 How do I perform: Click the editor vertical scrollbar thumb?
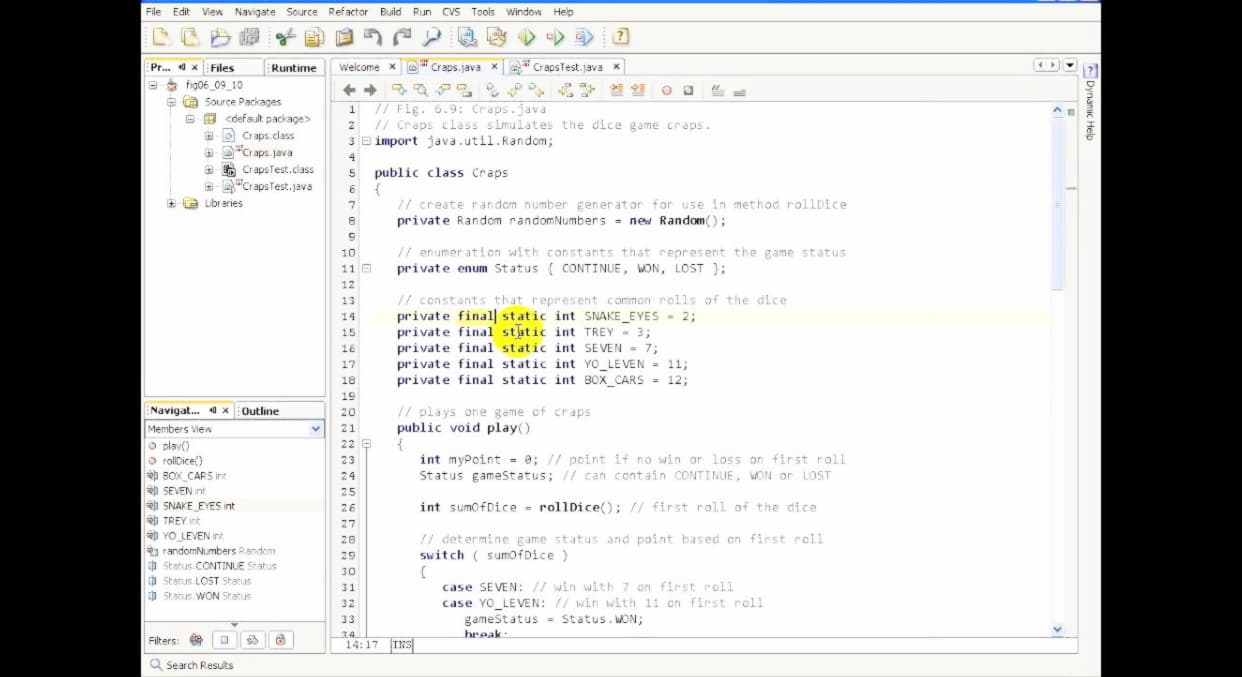coord(1058,205)
